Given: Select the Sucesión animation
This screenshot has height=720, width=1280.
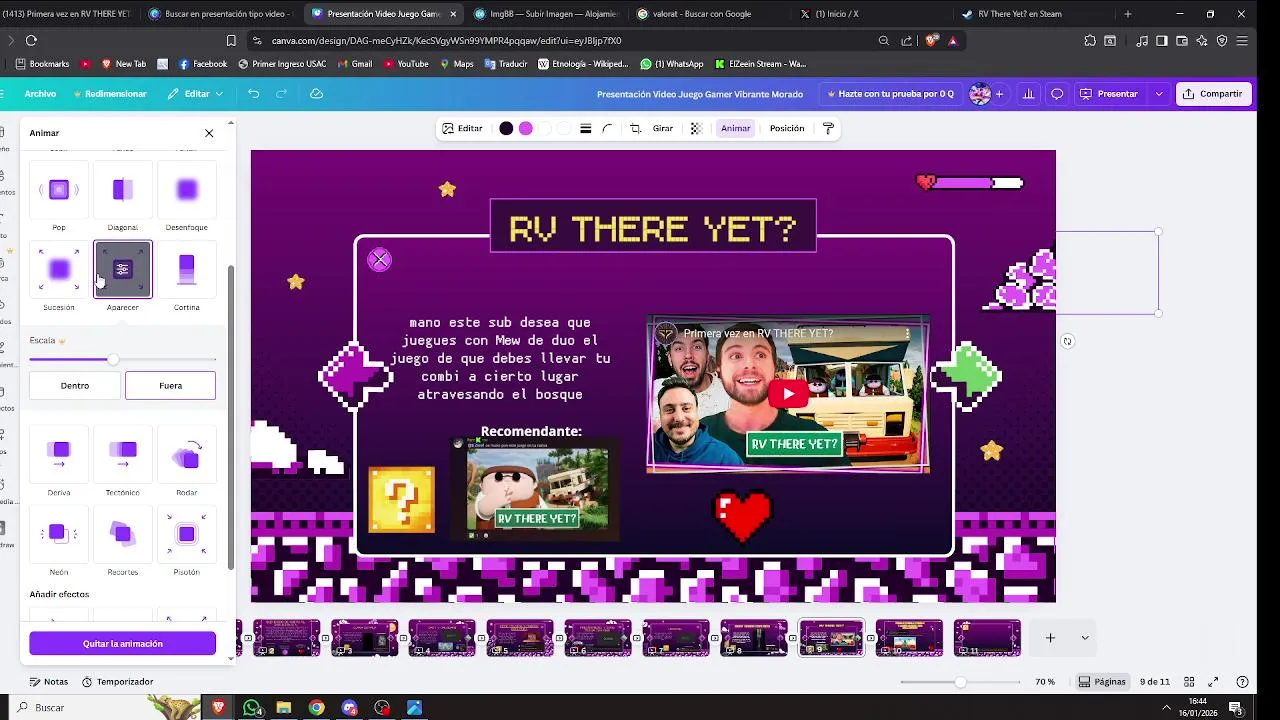Looking at the screenshot, I should pyautogui.click(x=59, y=269).
